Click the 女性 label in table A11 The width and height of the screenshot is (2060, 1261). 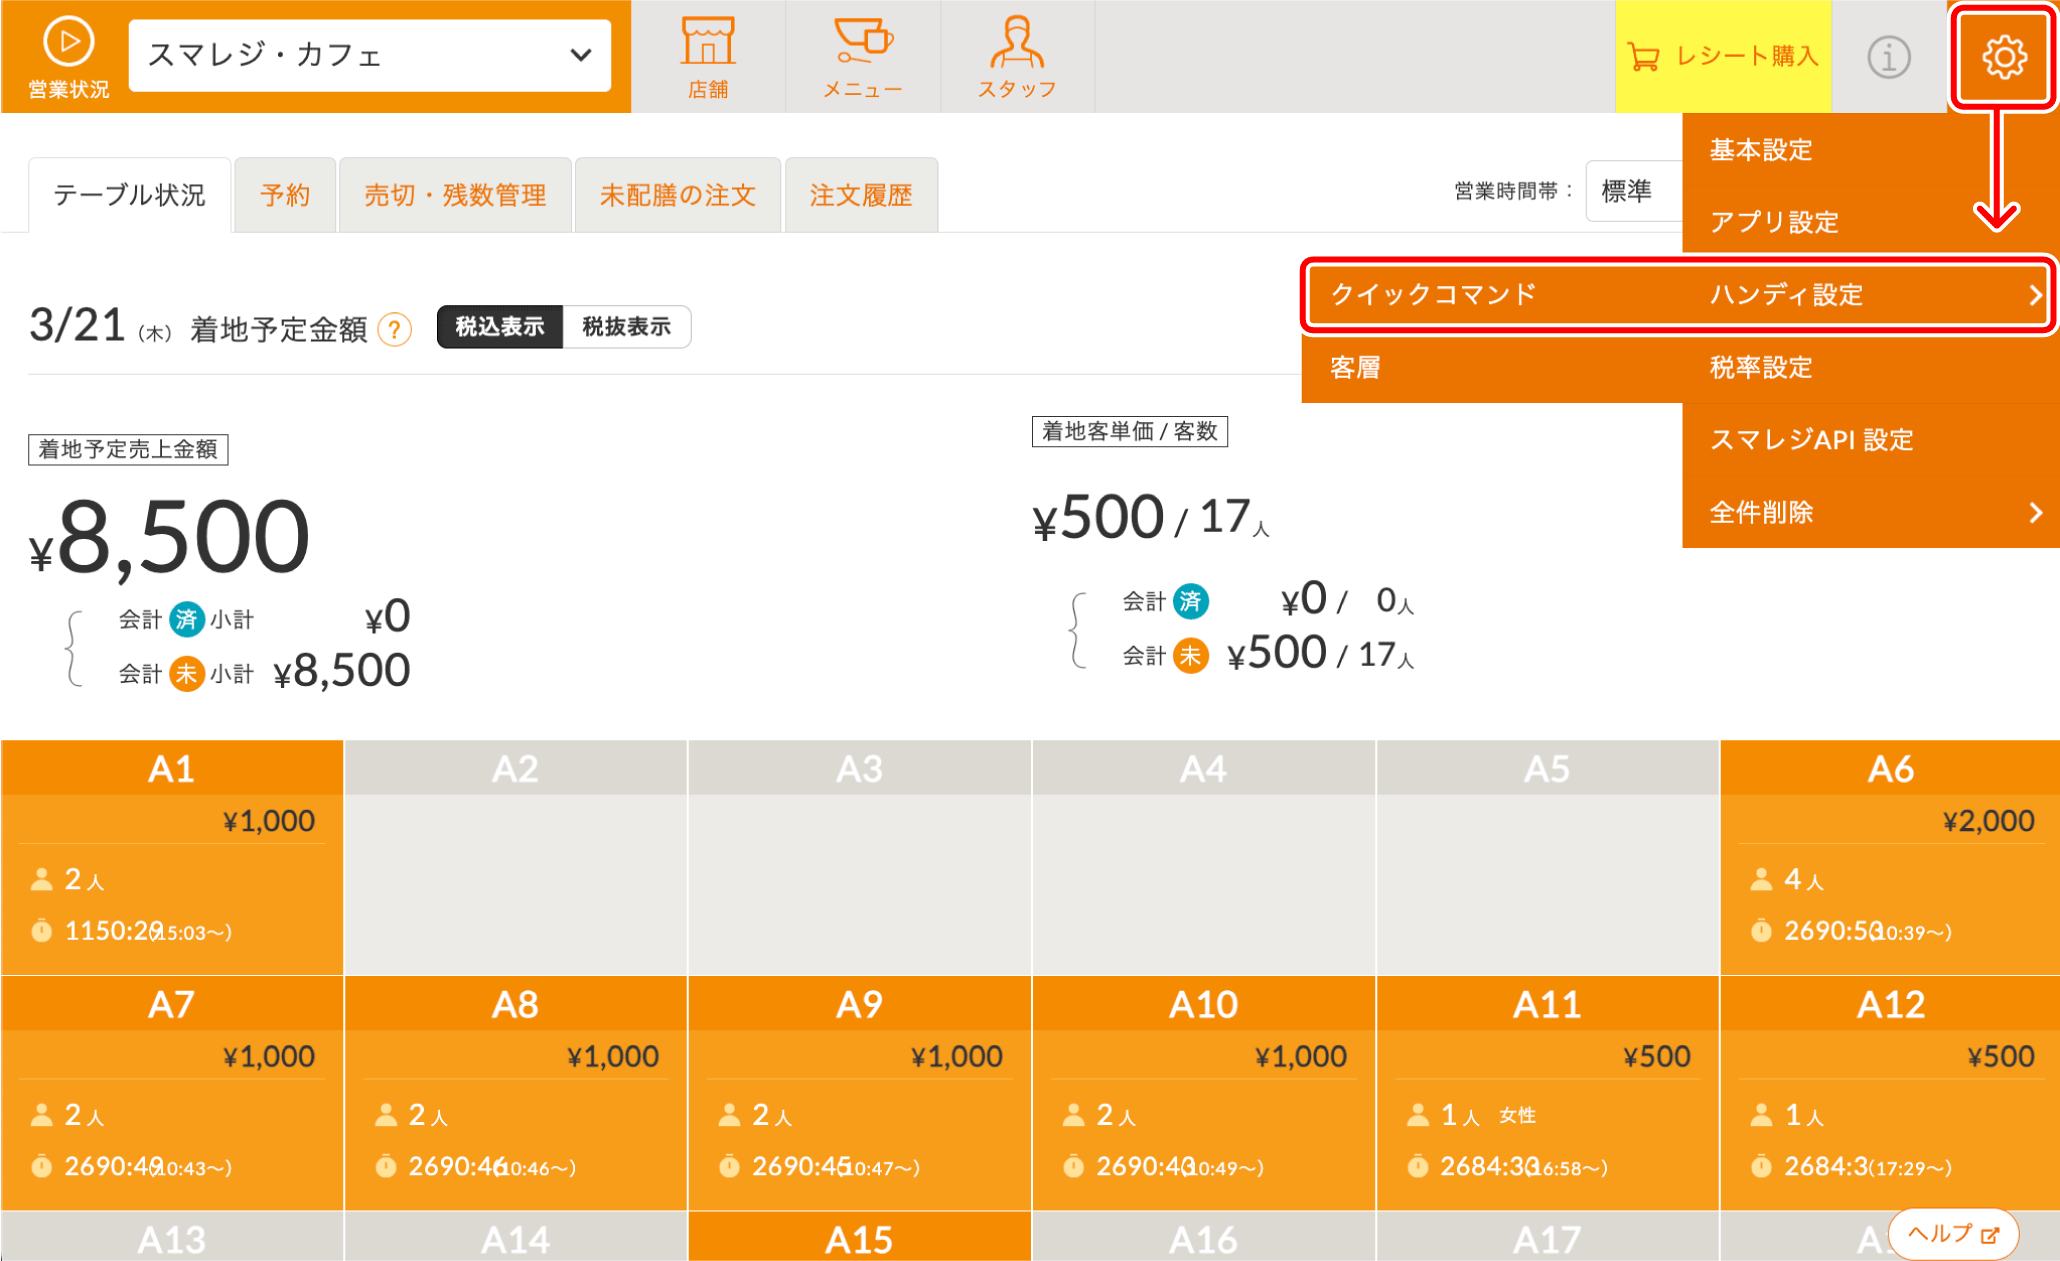[x=1517, y=1116]
